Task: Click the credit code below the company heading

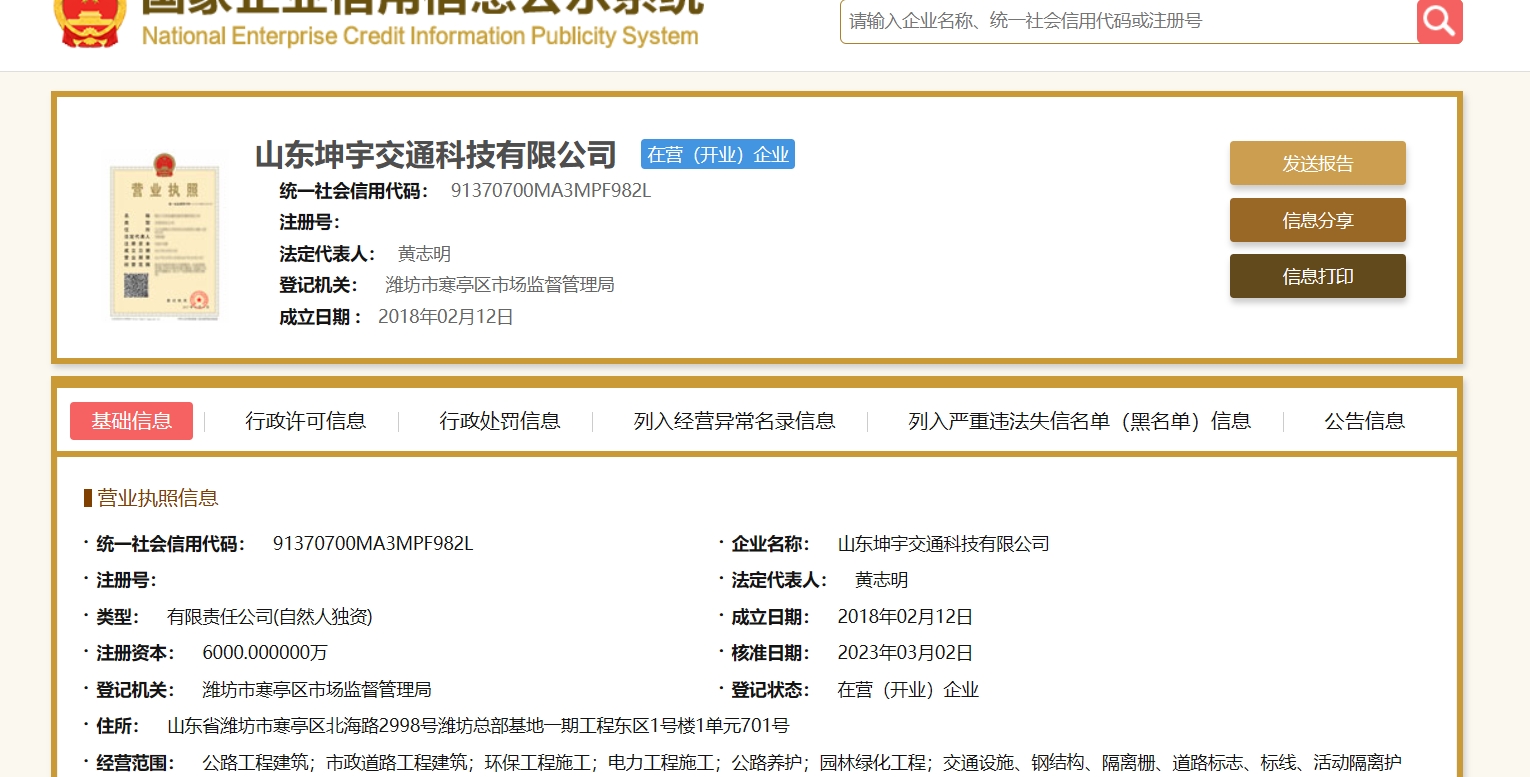Action: pos(550,191)
